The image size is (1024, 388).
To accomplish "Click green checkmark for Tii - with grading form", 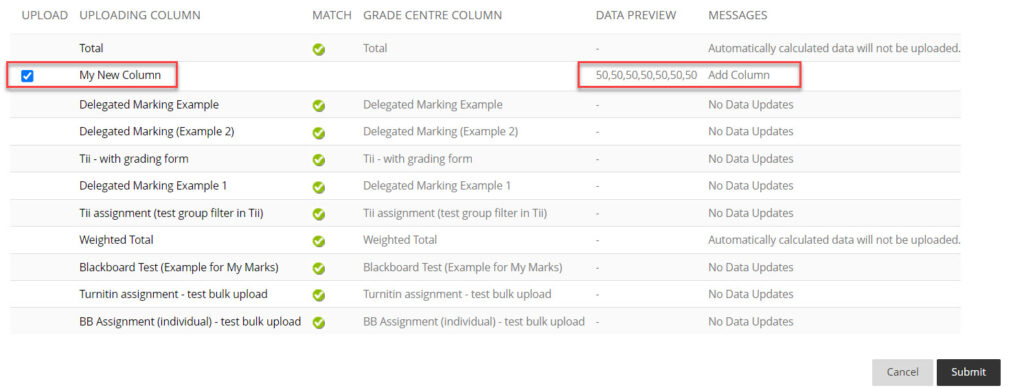I will coord(319,159).
